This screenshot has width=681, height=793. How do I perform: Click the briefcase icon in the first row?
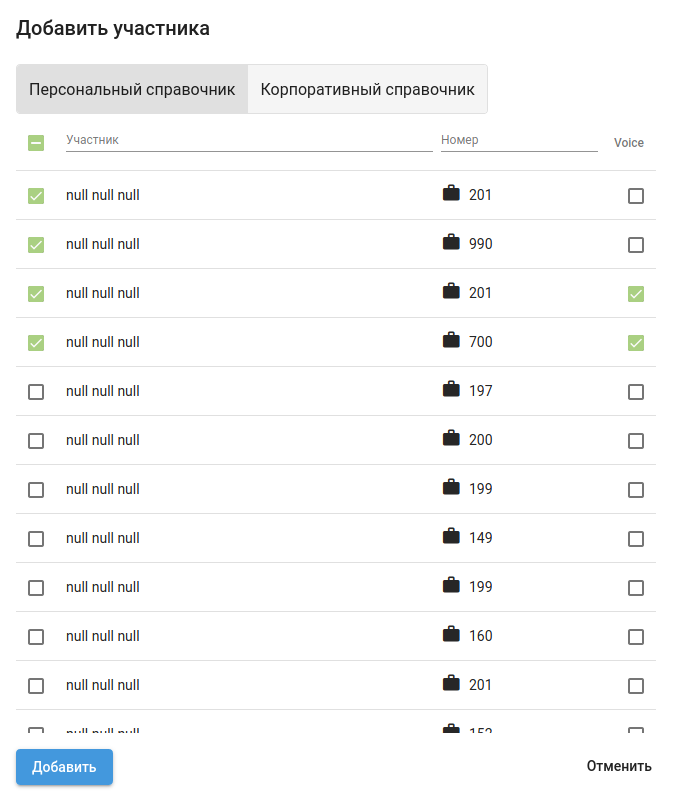pyautogui.click(x=451, y=194)
